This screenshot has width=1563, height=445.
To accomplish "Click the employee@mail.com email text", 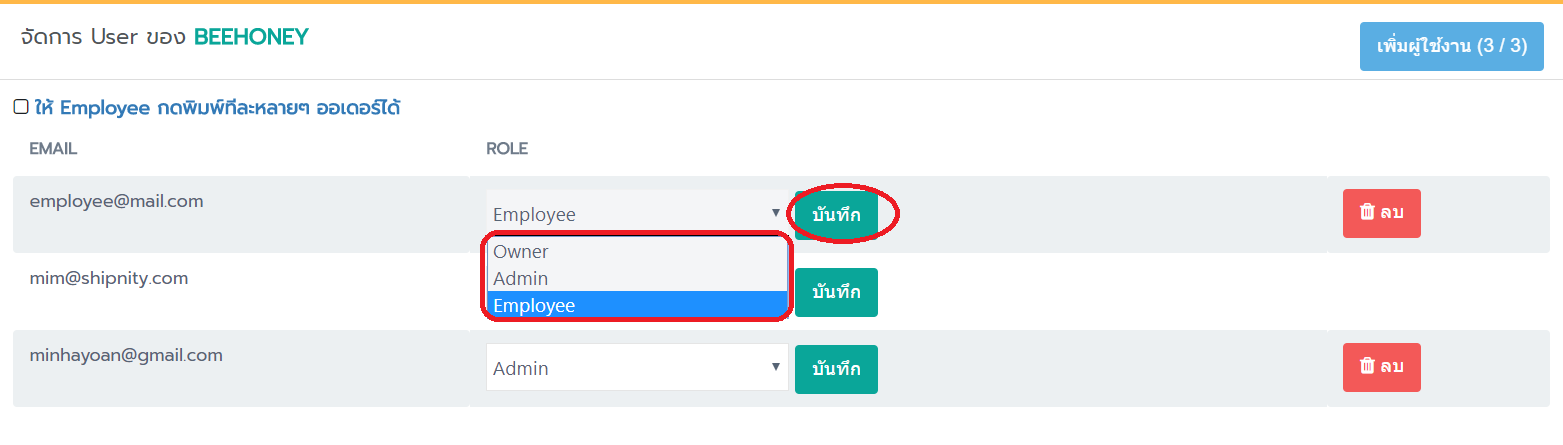I will [116, 201].
